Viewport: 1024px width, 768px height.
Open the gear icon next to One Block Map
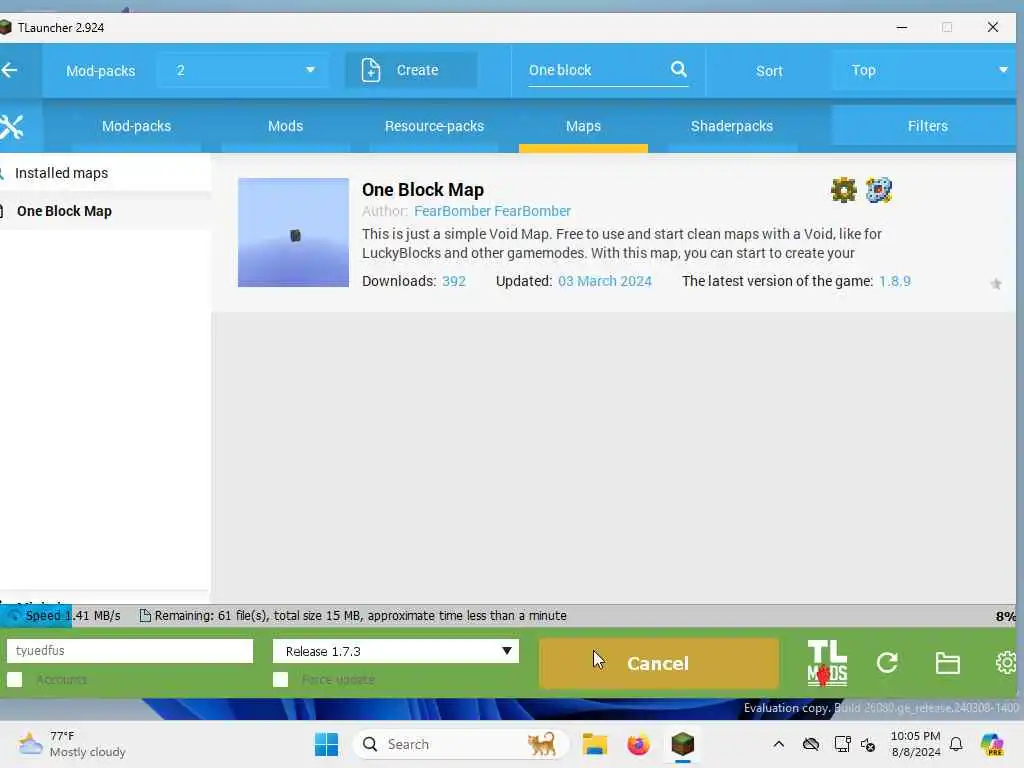pyautogui.click(x=843, y=190)
